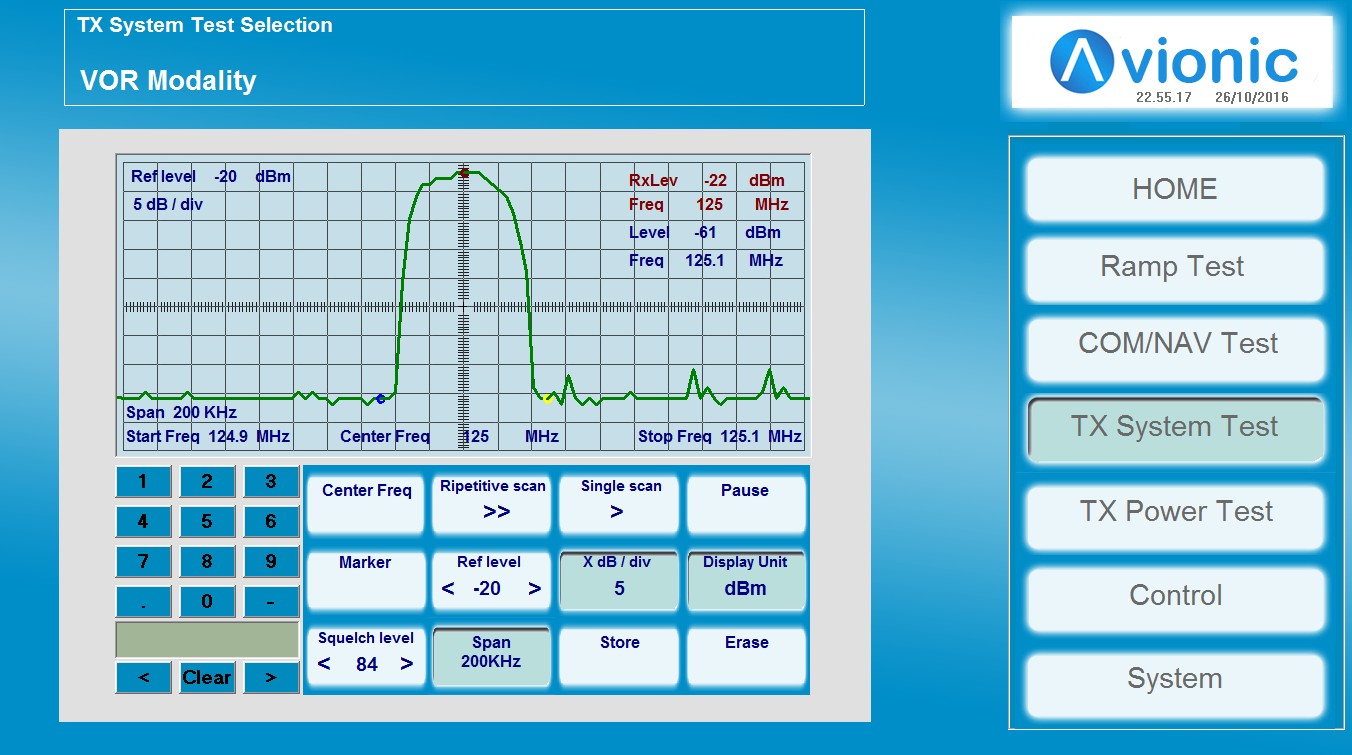This screenshot has height=755, width=1352.
Task: Click red peak marker on trace
Action: [x=464, y=172]
